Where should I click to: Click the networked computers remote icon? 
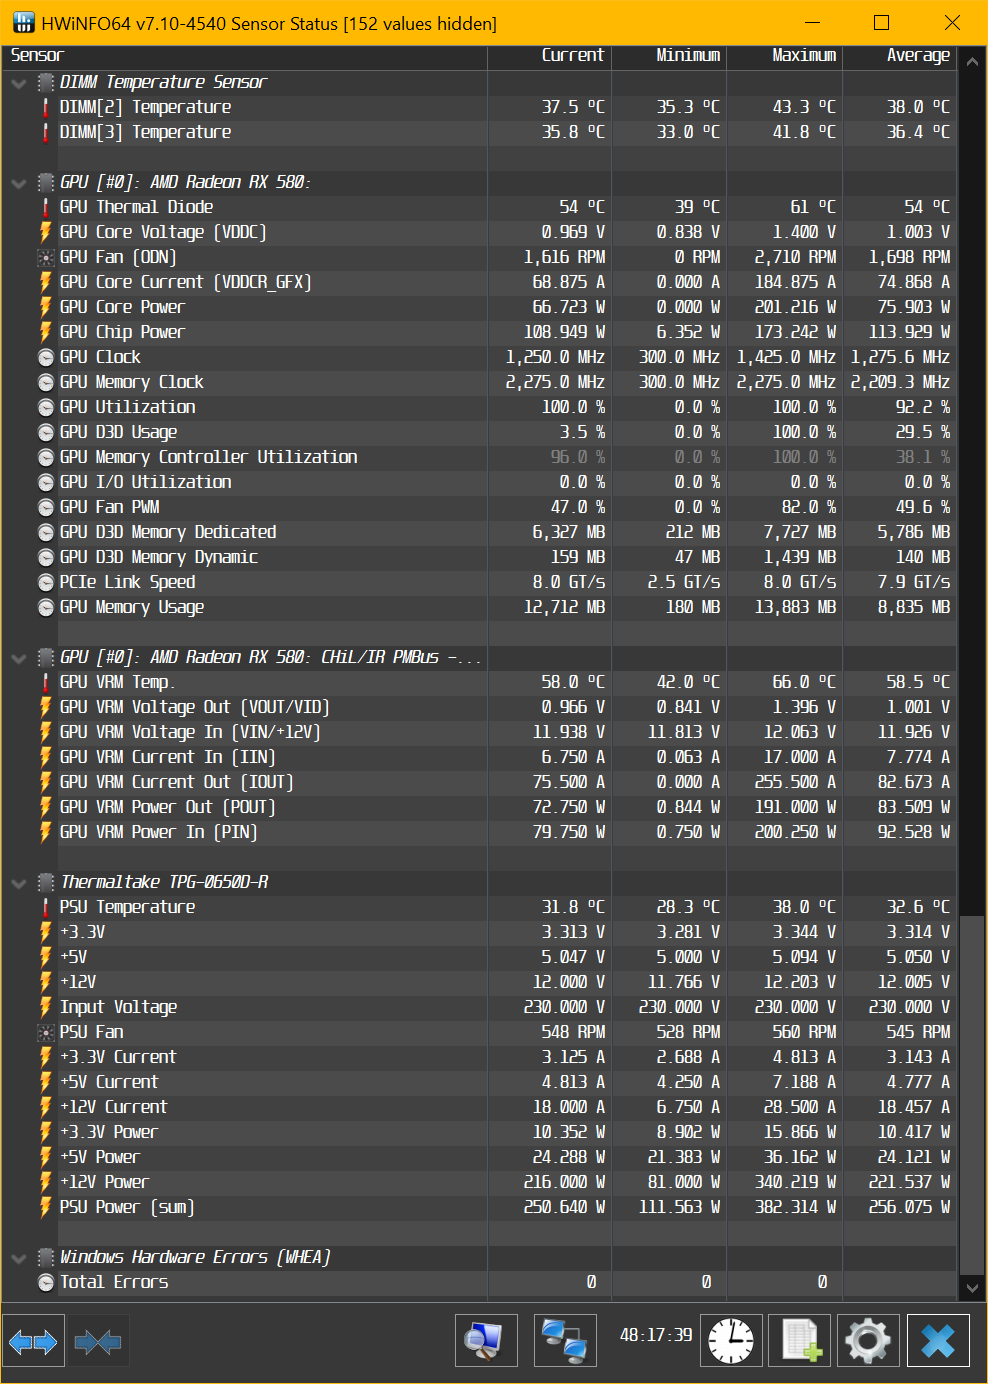pos(565,1341)
